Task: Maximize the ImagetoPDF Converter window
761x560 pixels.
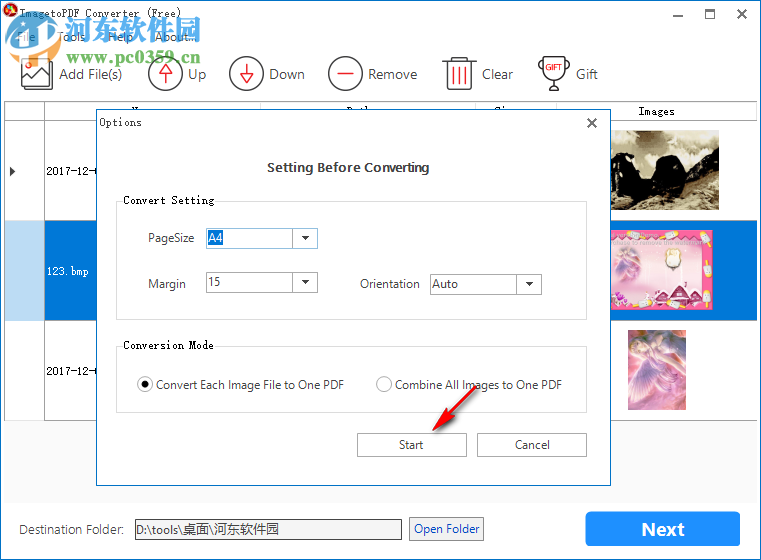Action: tap(710, 15)
